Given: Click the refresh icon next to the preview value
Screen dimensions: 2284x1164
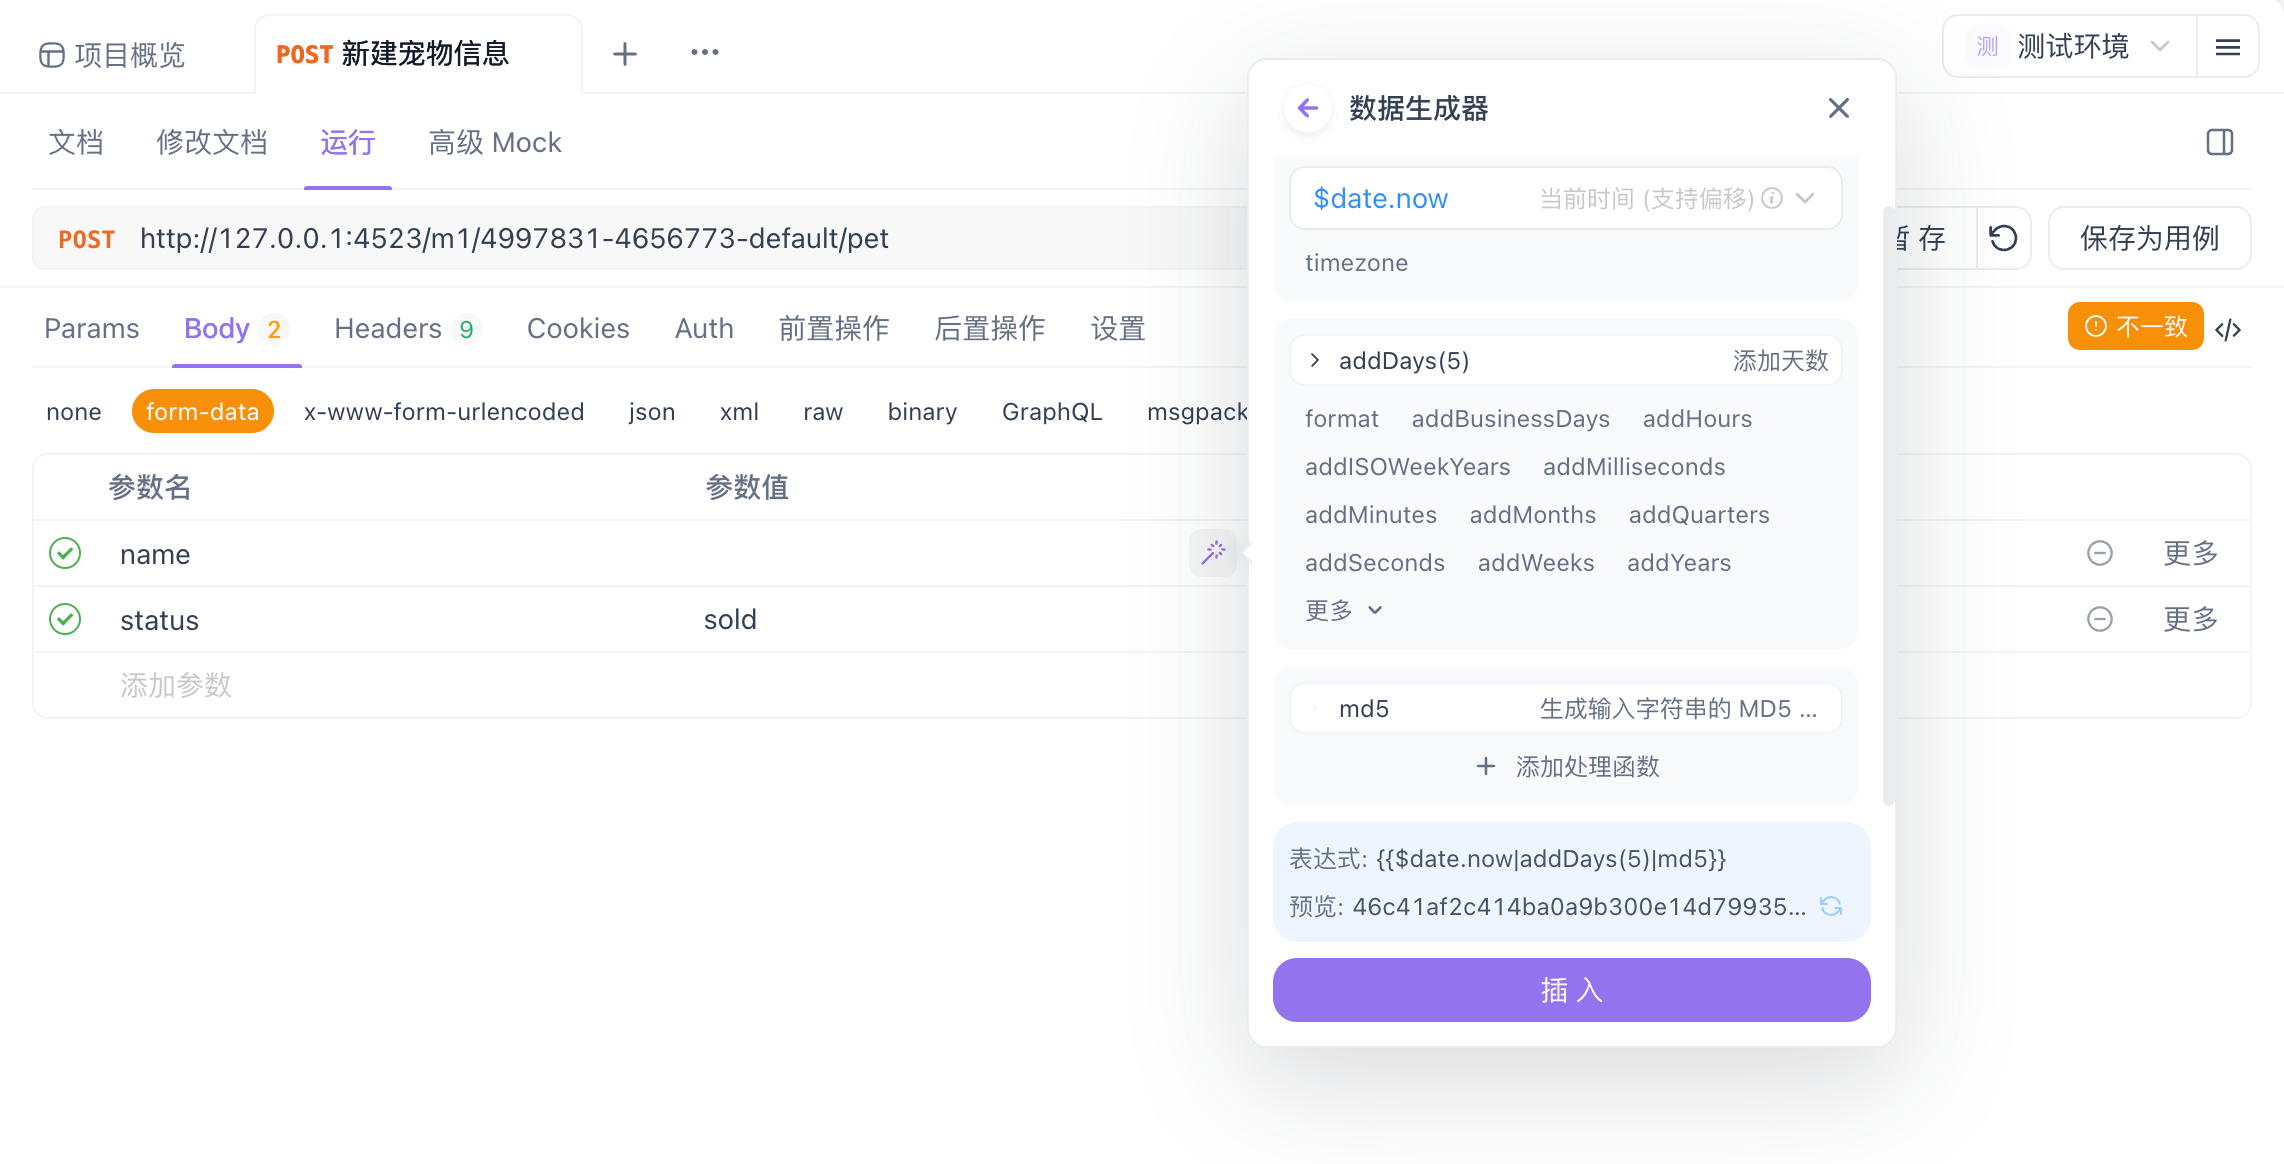Looking at the screenshot, I should click(x=1831, y=907).
